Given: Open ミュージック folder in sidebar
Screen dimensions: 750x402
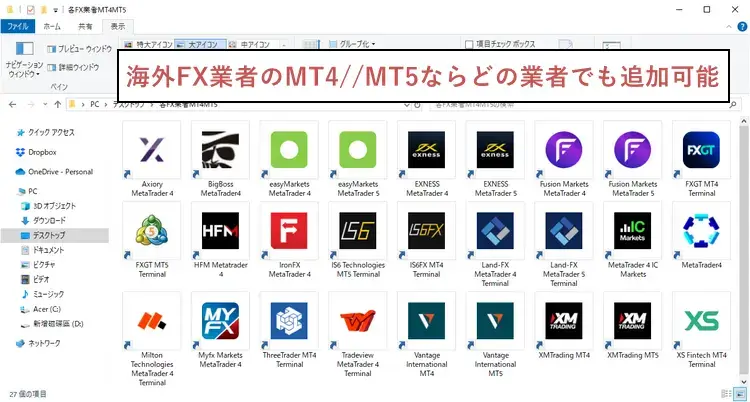Looking at the screenshot, I should pyautogui.click(x=43, y=294).
